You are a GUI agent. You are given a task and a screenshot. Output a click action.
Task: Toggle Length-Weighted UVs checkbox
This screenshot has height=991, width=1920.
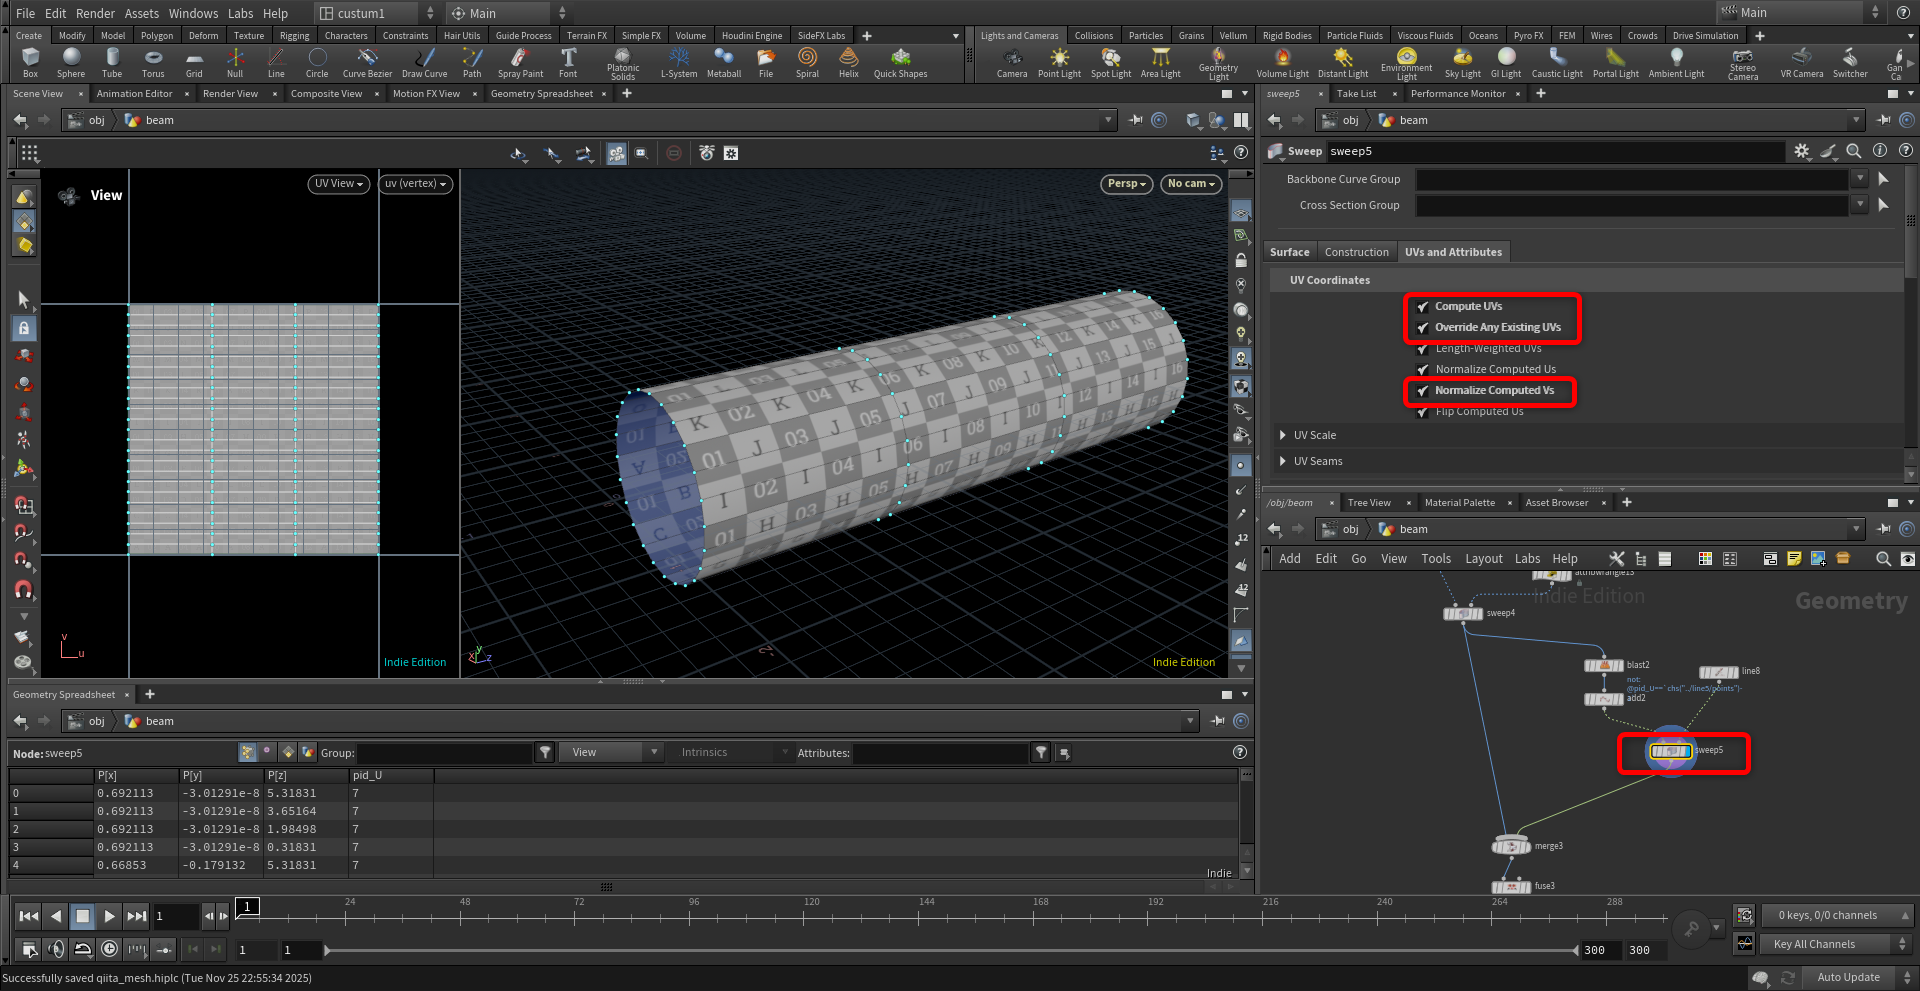[1423, 349]
